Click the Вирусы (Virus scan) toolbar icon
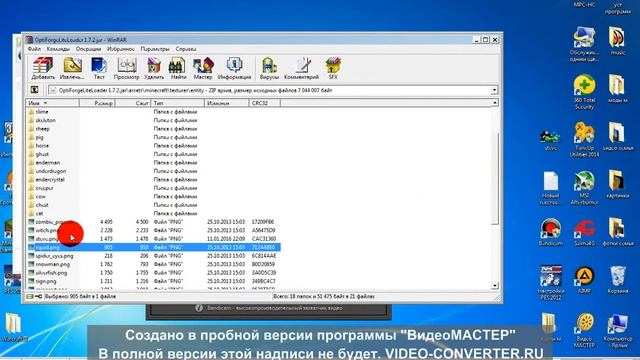 269,68
